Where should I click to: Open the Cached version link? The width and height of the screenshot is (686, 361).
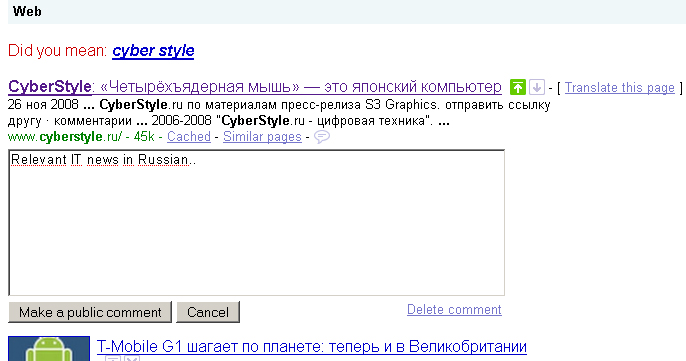[x=189, y=137]
